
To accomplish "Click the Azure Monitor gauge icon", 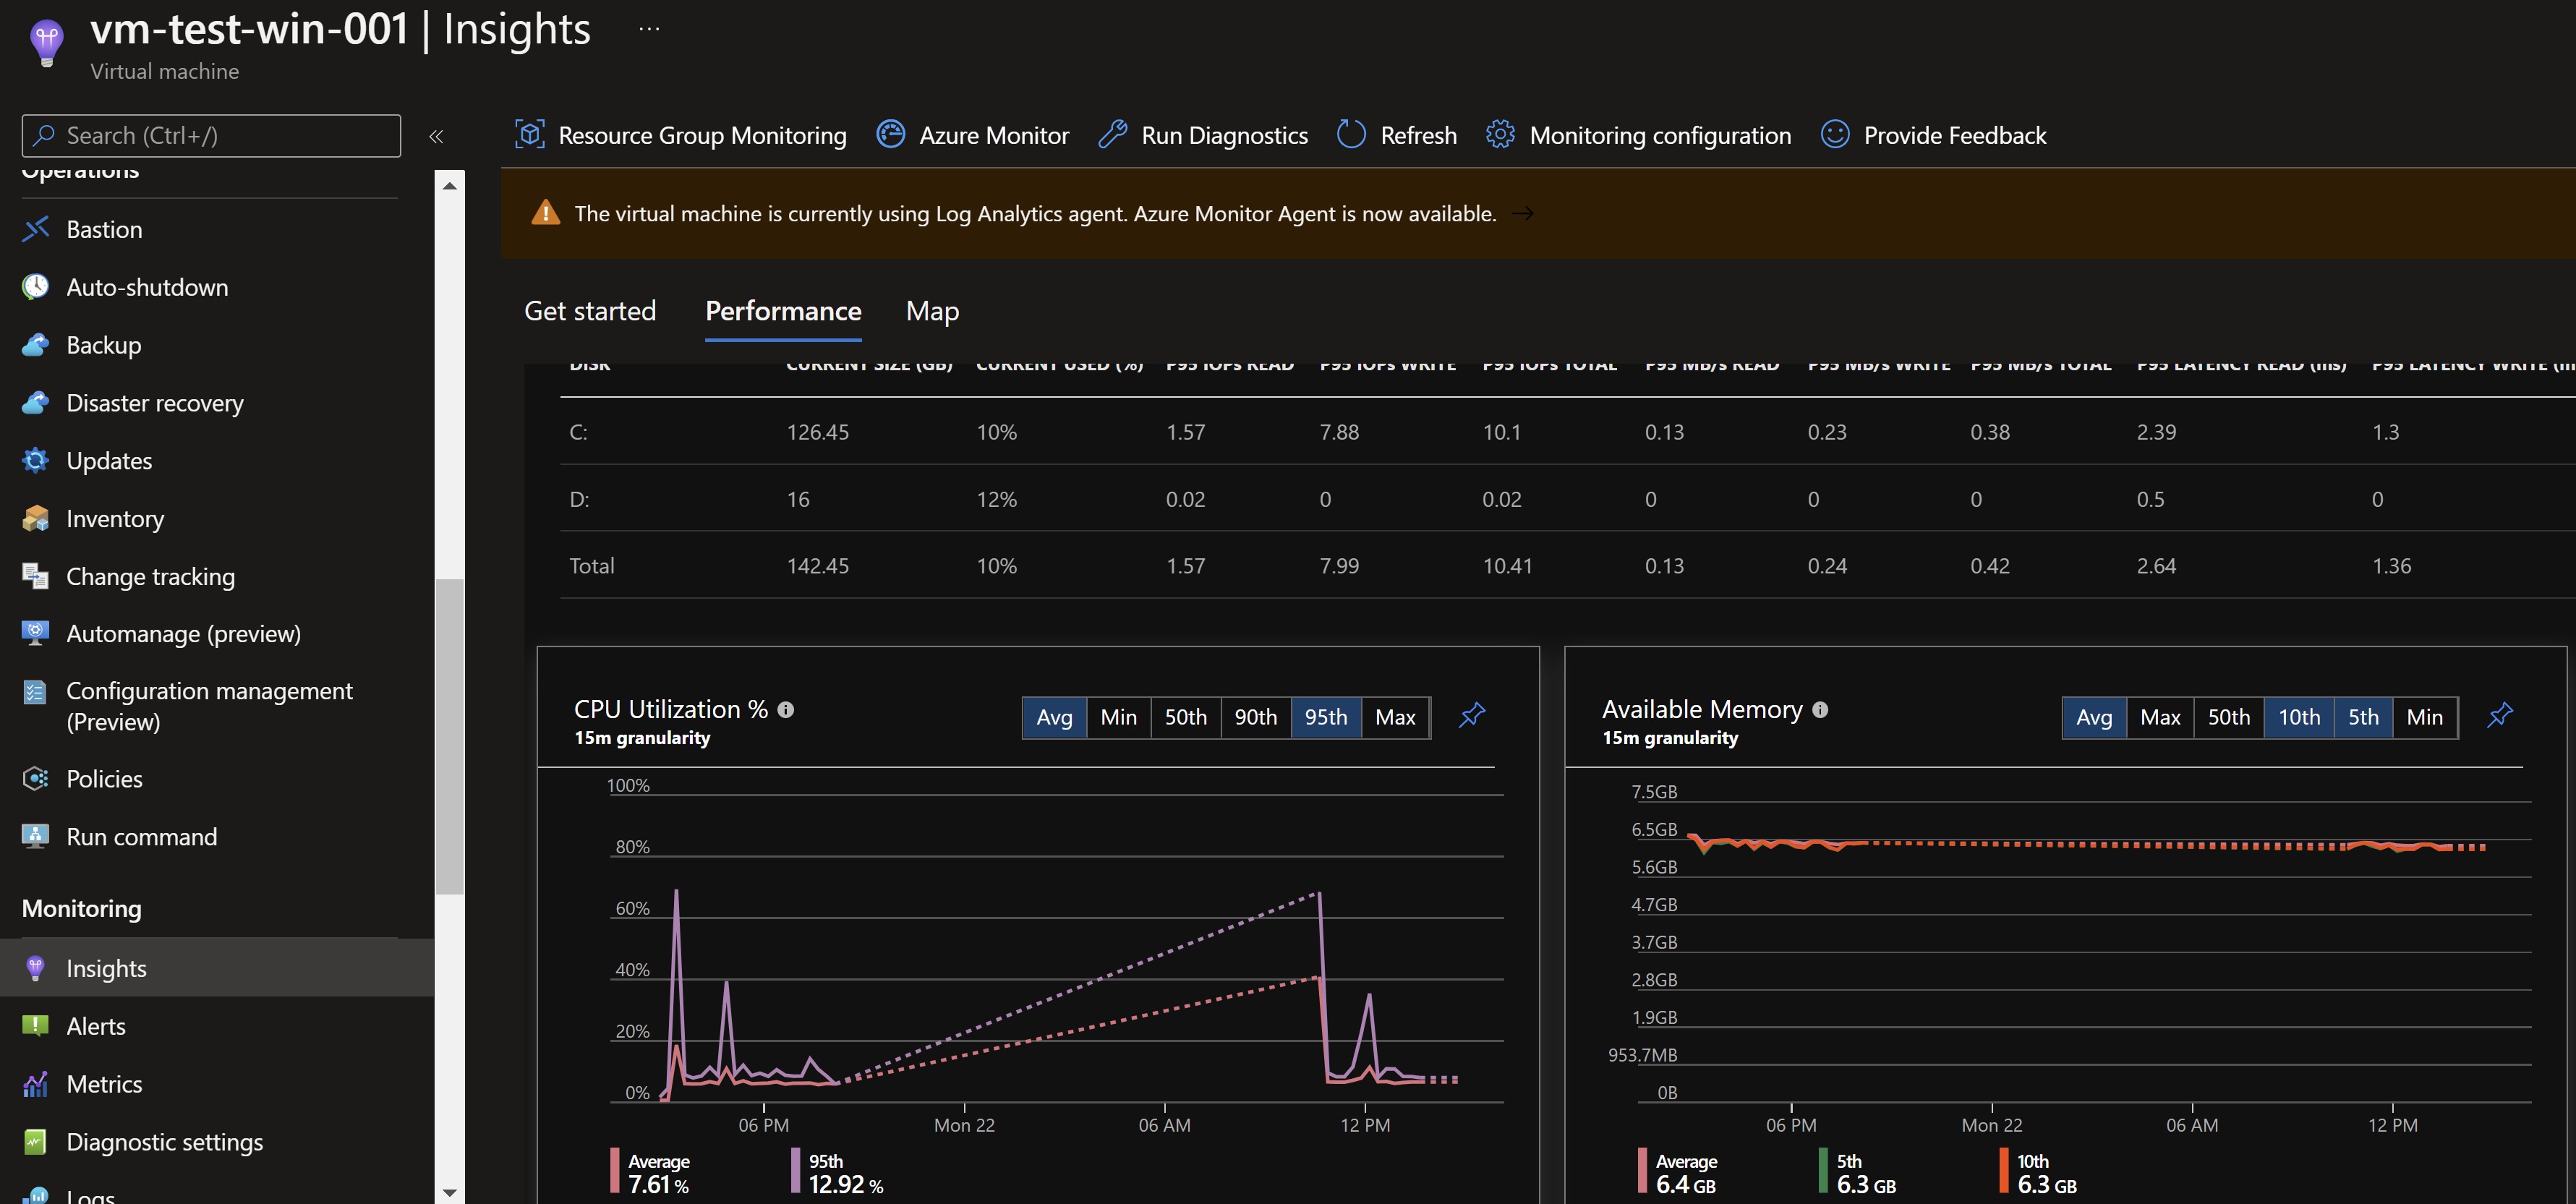I will coord(890,134).
